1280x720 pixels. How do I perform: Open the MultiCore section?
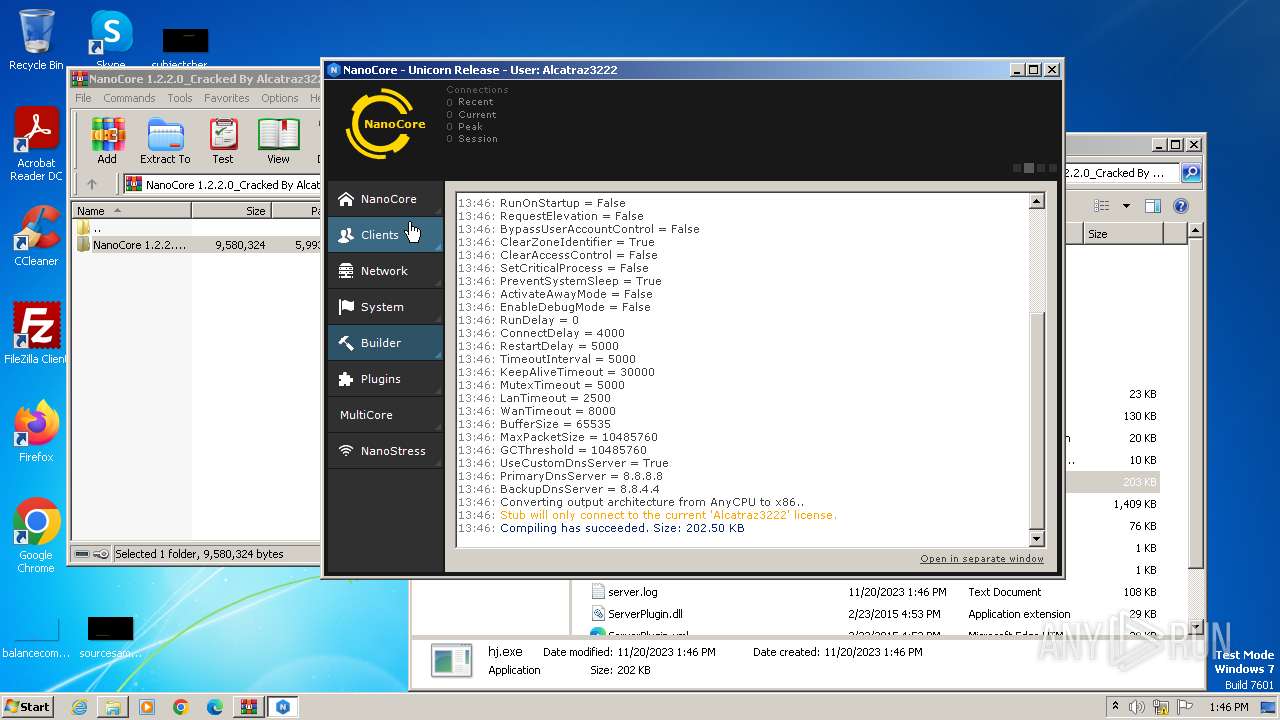pos(385,415)
